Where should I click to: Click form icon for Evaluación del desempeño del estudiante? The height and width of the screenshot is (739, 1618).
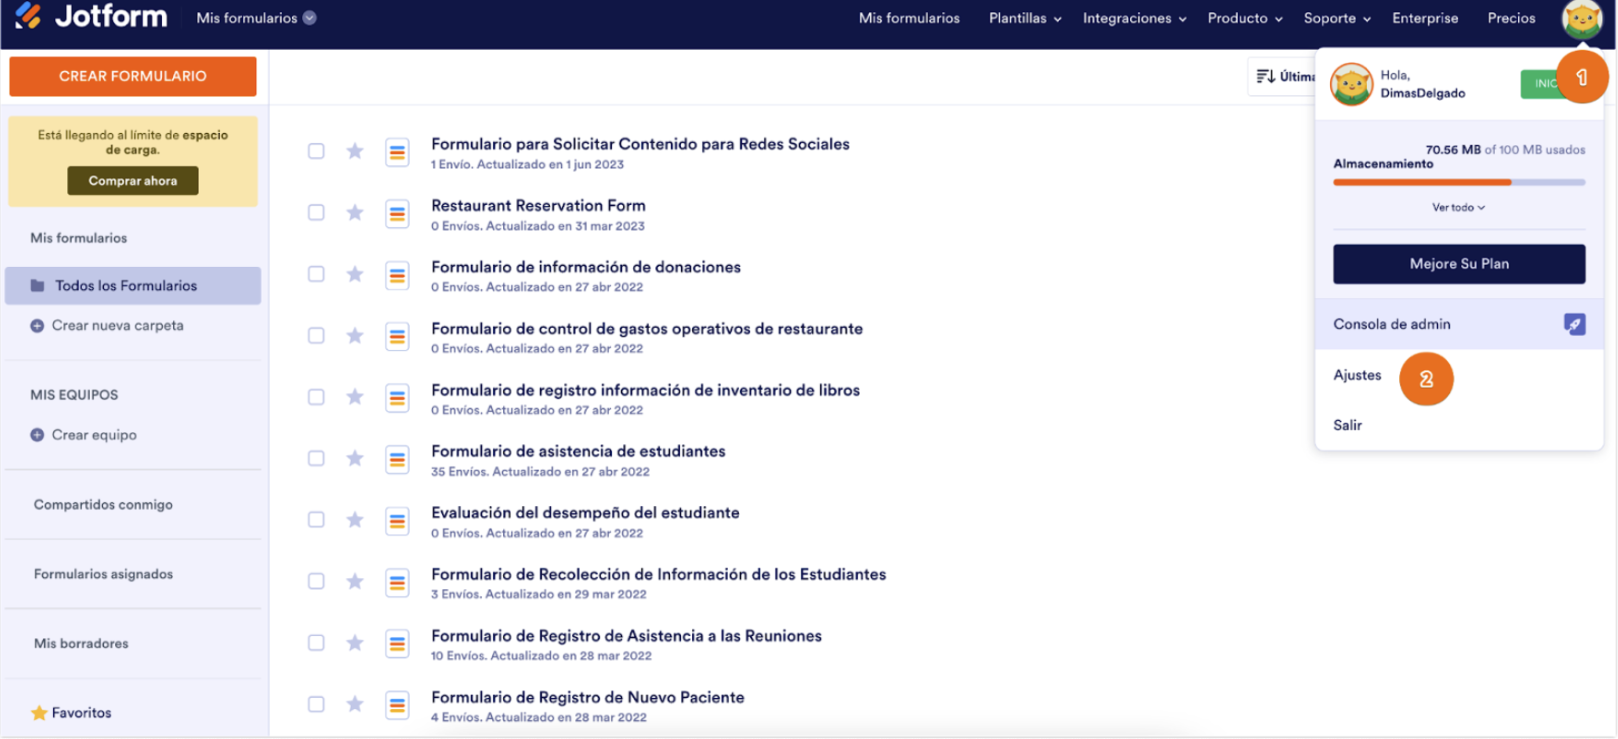(397, 521)
